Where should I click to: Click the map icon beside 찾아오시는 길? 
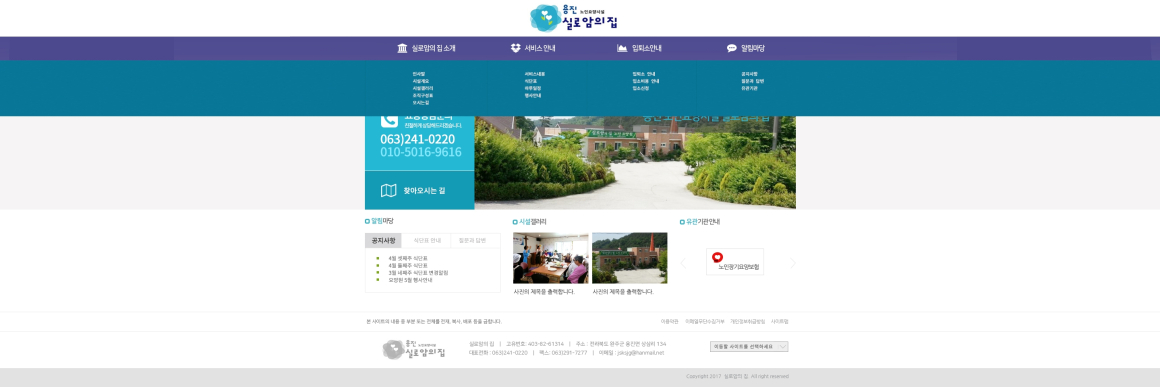[x=388, y=191]
